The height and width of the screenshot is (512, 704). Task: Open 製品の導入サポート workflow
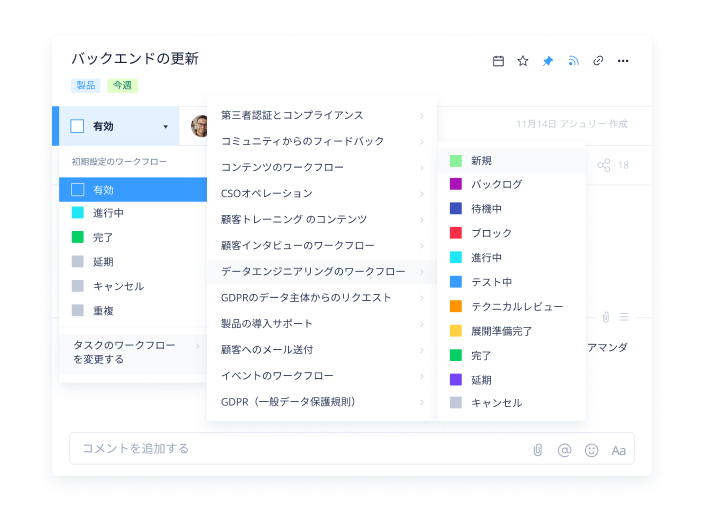coord(322,324)
